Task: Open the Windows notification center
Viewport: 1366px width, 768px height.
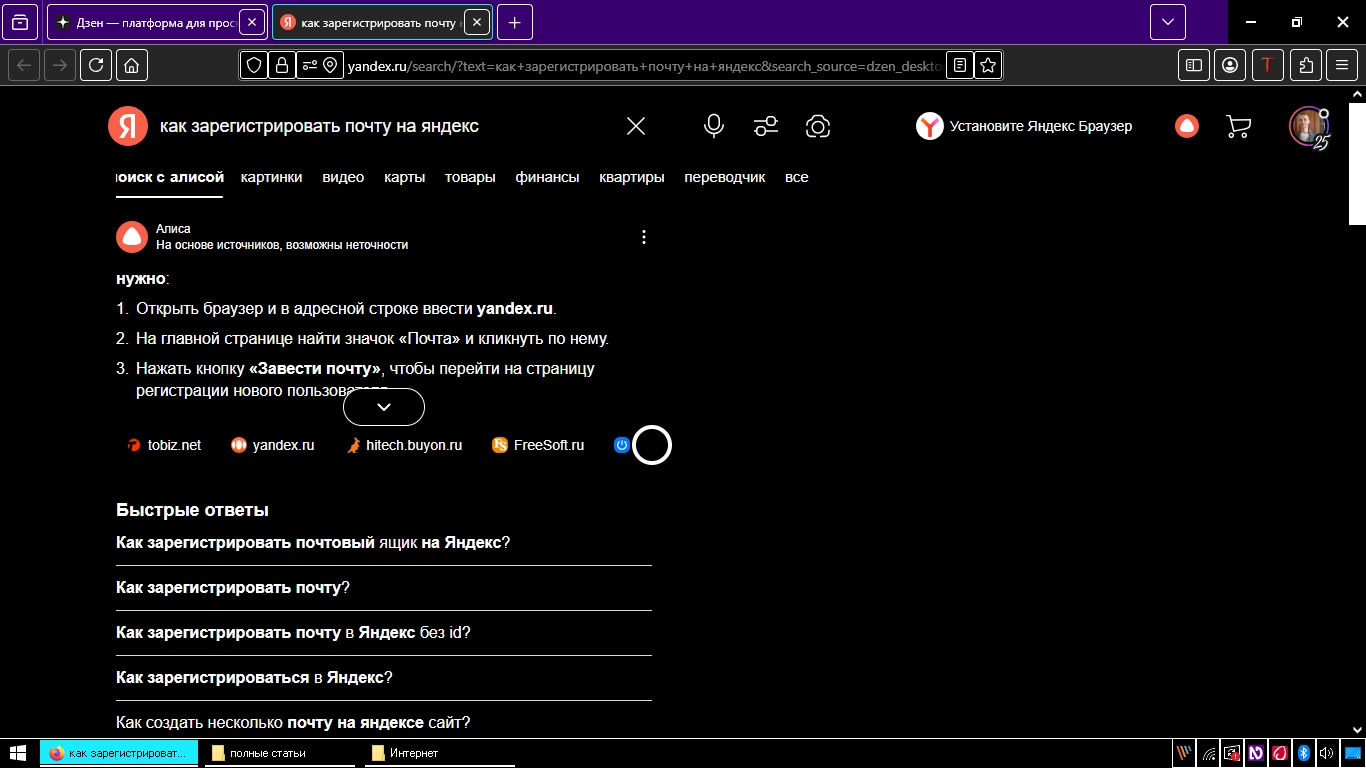Action: point(1352,753)
